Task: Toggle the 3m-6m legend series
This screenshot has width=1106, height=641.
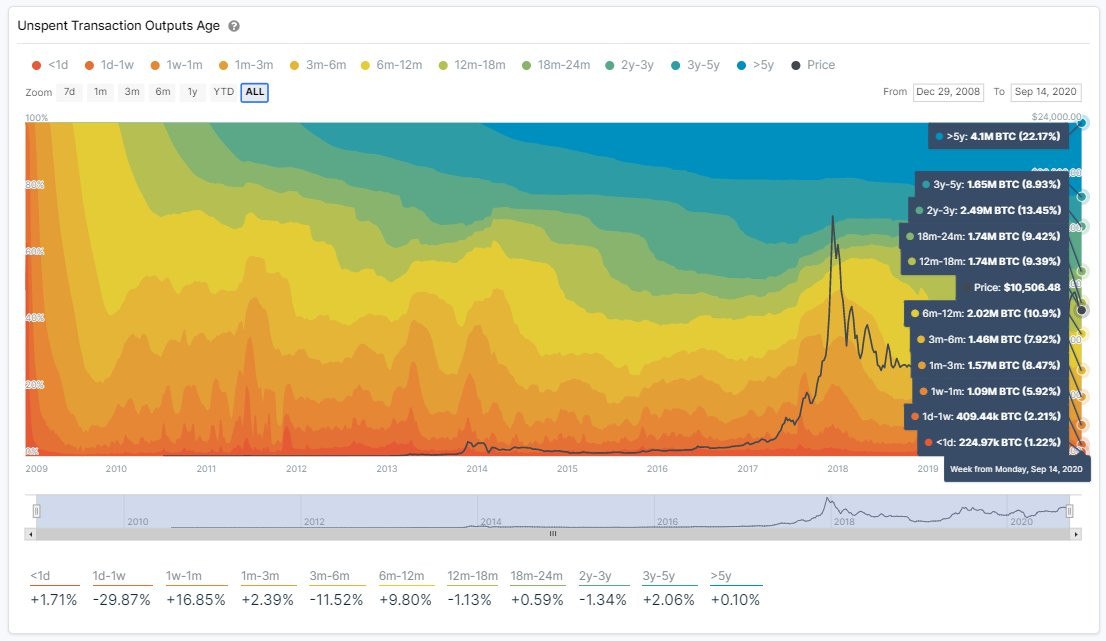Action: pyautogui.click(x=318, y=65)
